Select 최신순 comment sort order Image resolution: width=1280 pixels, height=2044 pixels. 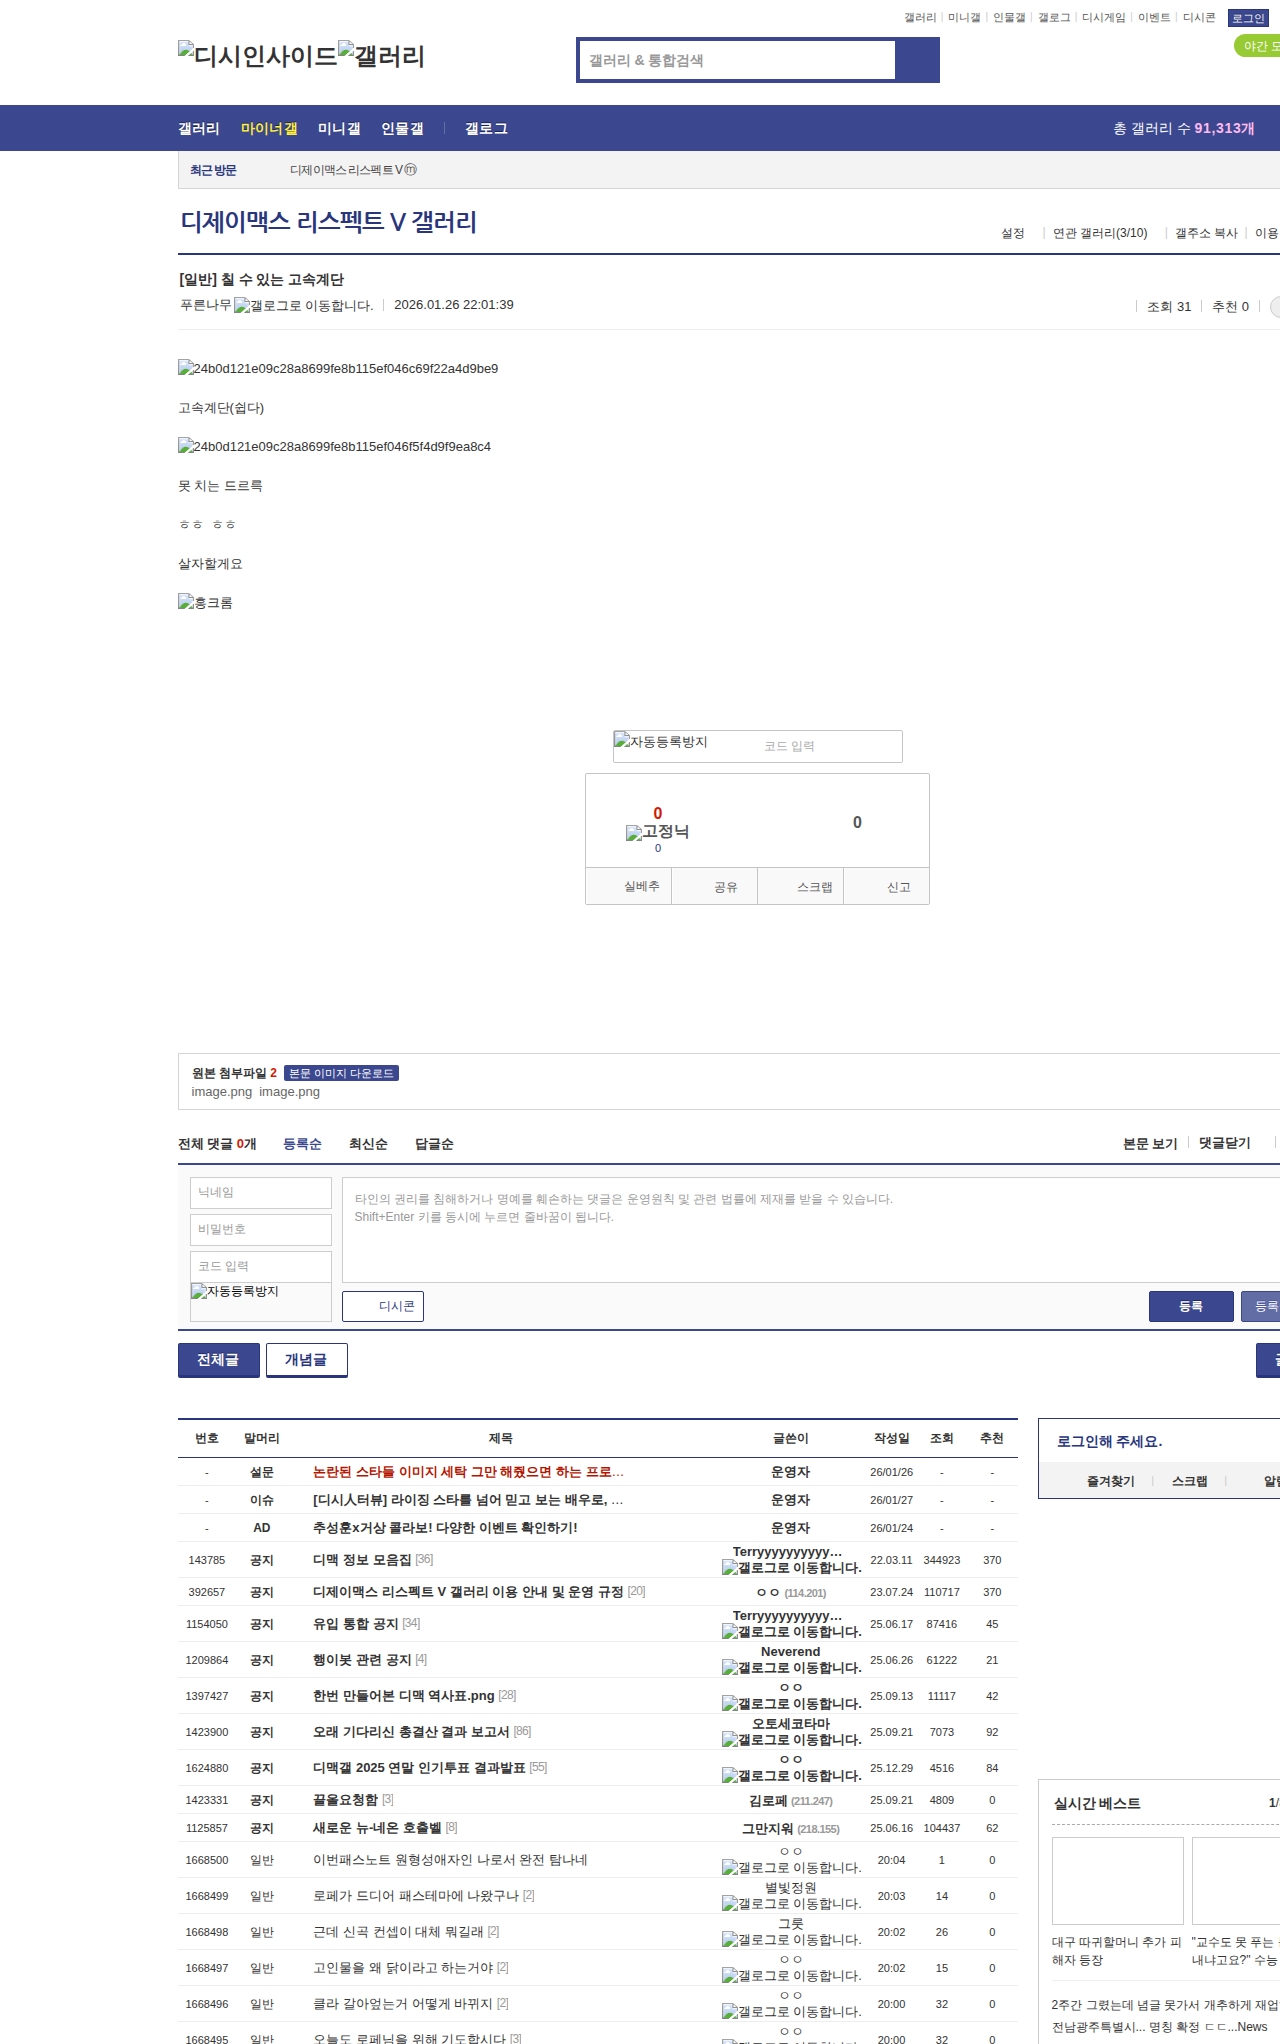click(x=368, y=1144)
